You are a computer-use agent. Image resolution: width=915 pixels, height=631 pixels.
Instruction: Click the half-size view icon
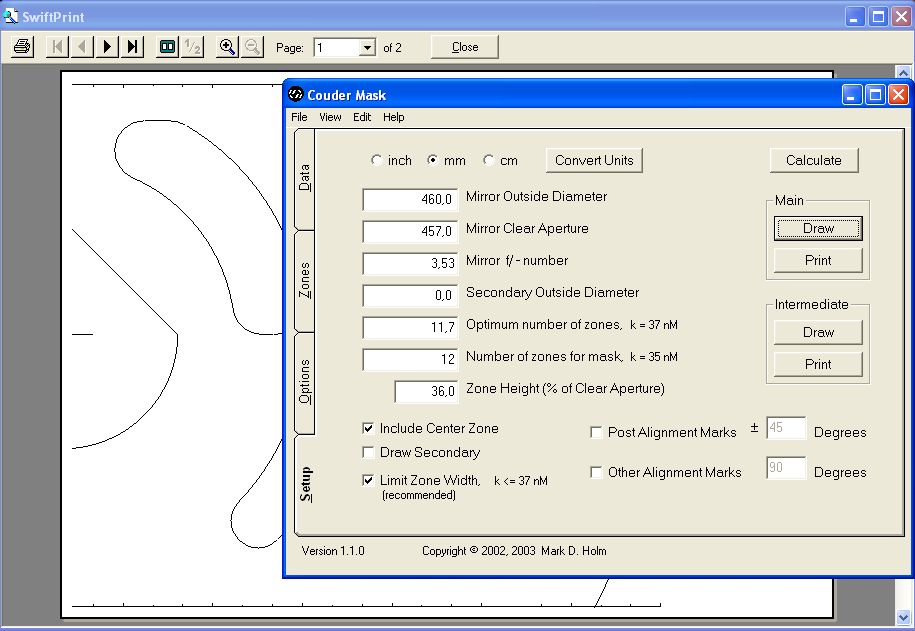point(193,47)
